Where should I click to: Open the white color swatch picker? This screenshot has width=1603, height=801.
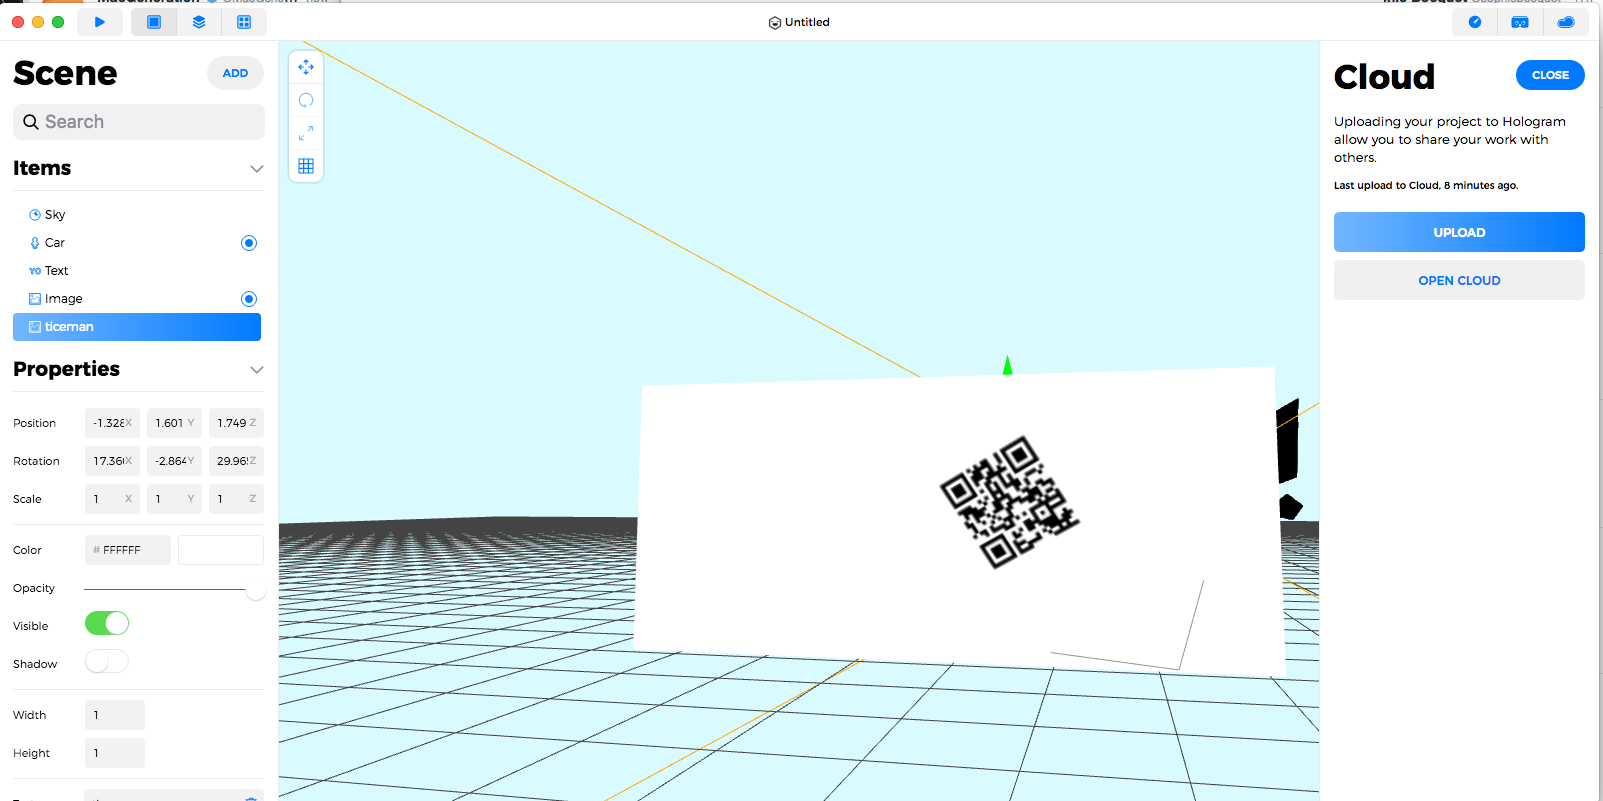coord(221,550)
